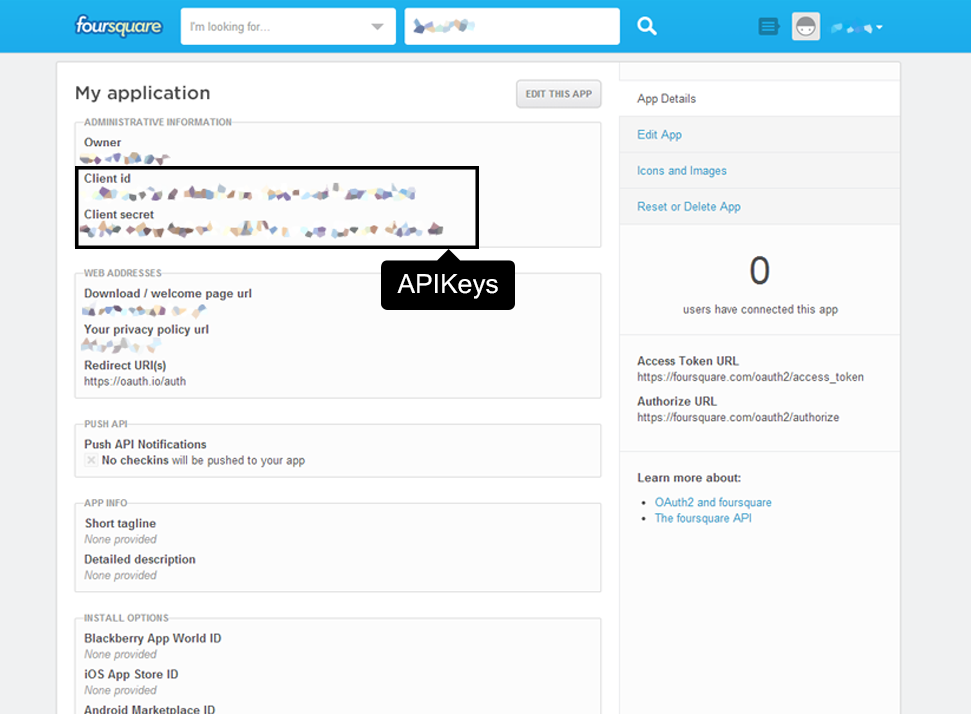
Task: Click the user avatar picture
Action: [806, 27]
